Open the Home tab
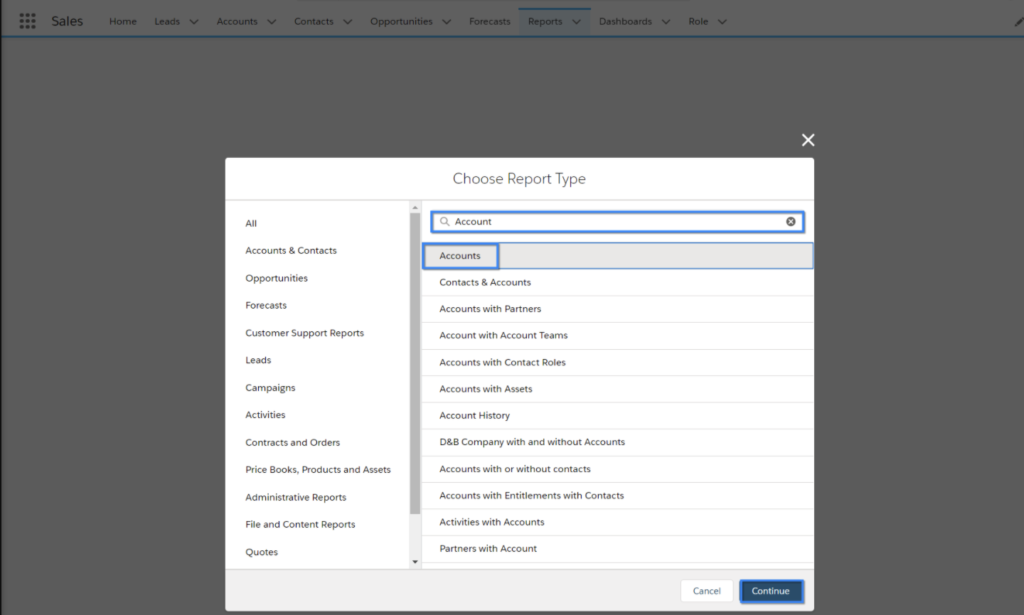The image size is (1024, 615). pyautogui.click(x=123, y=22)
